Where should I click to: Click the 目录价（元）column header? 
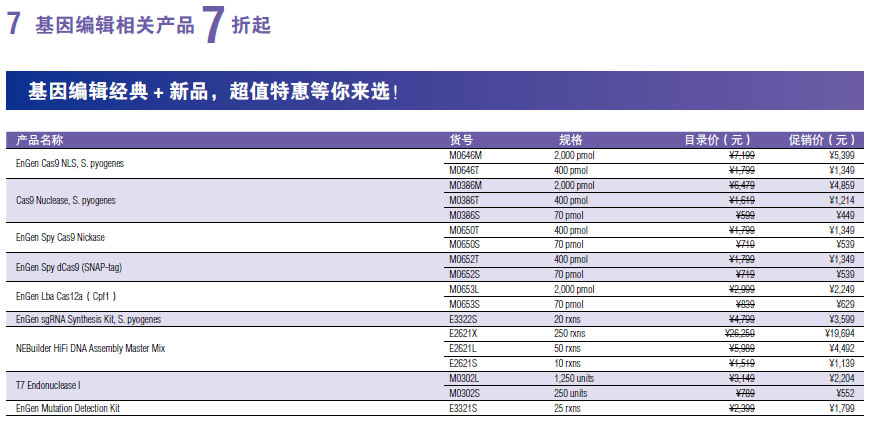718,140
